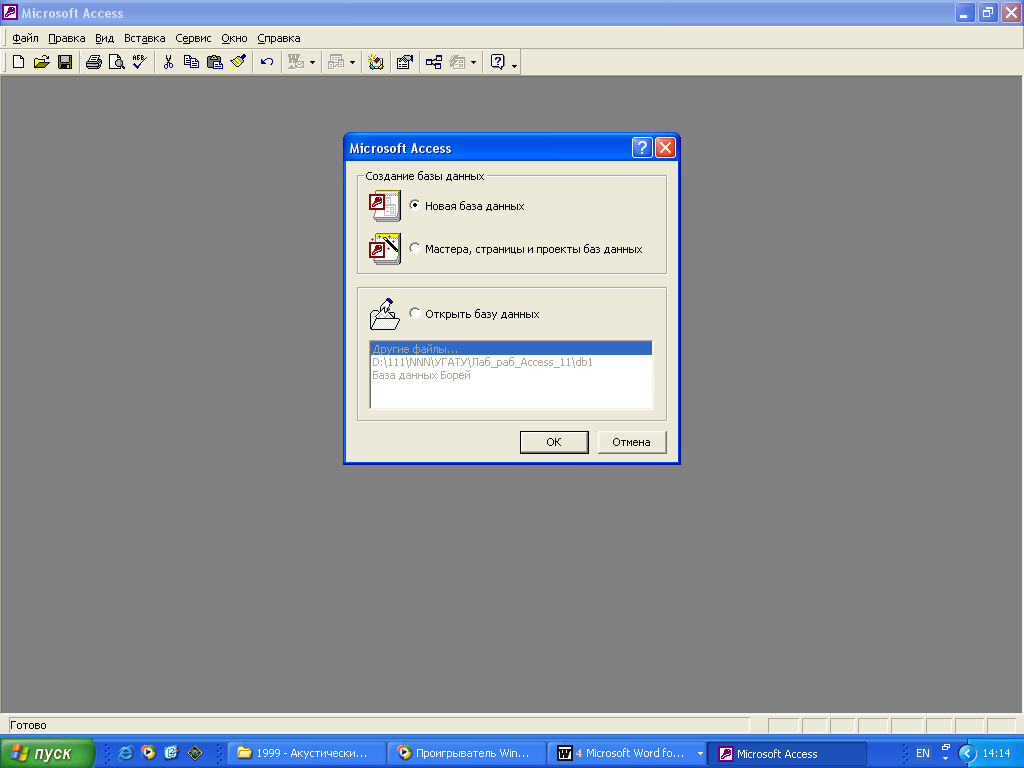Click the EN language indicator
The image size is (1024, 768).
pos(922,753)
